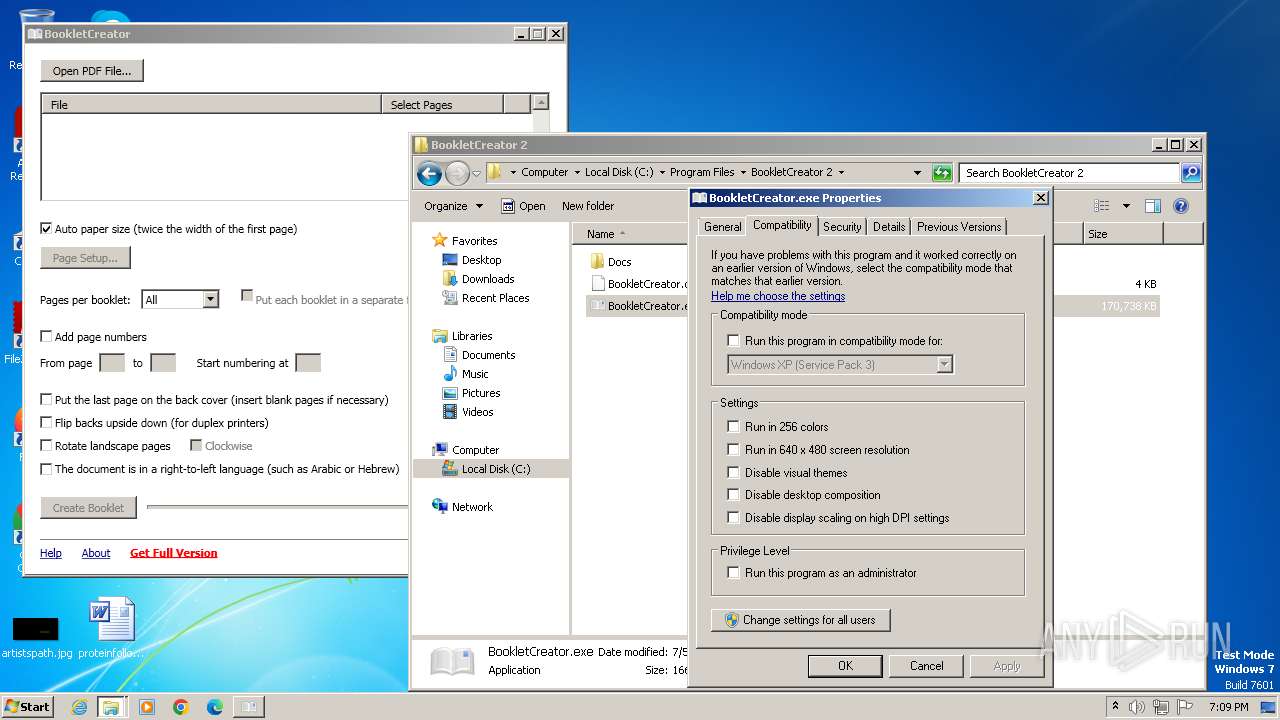Switch to the General tab
The height and width of the screenshot is (720, 1280).
722,227
